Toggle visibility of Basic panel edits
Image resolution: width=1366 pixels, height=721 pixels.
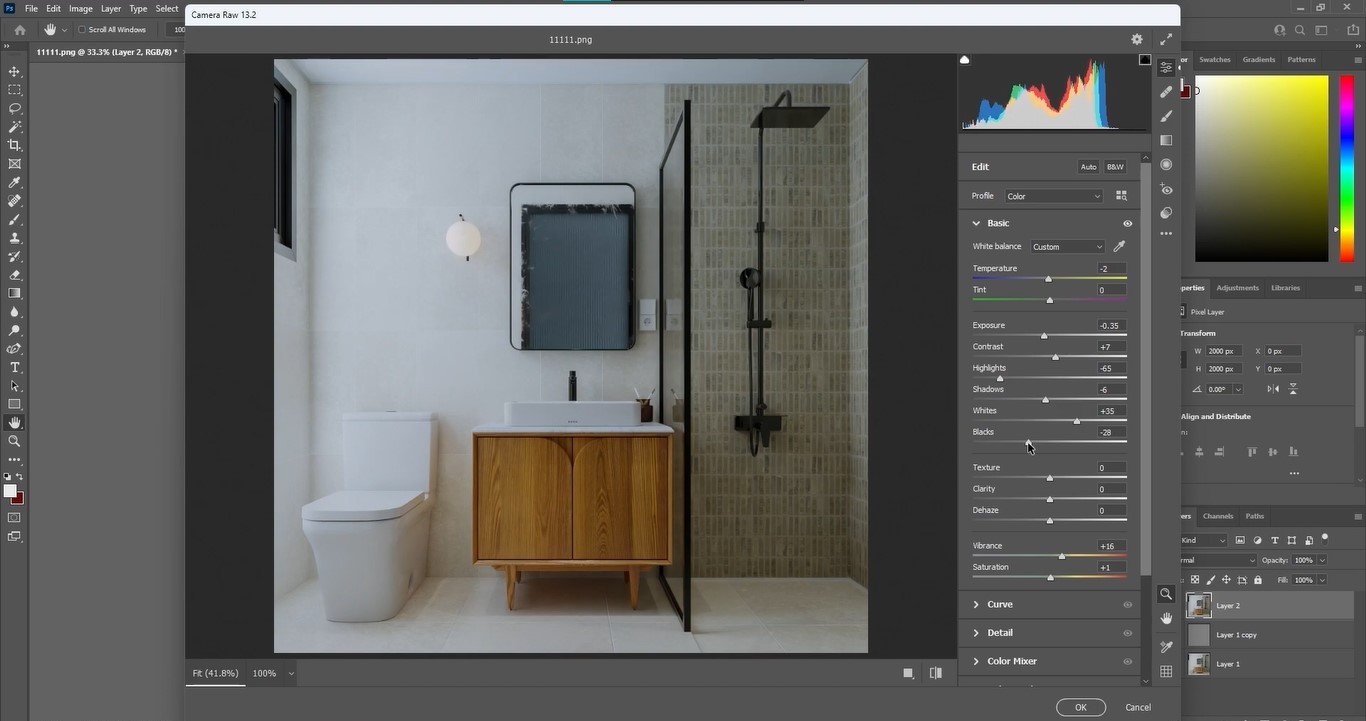1127,223
